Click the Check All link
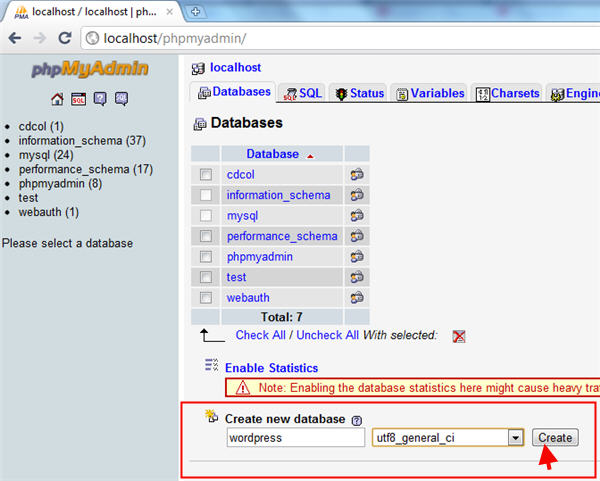Viewport: 600px width, 481px height. click(x=261, y=335)
